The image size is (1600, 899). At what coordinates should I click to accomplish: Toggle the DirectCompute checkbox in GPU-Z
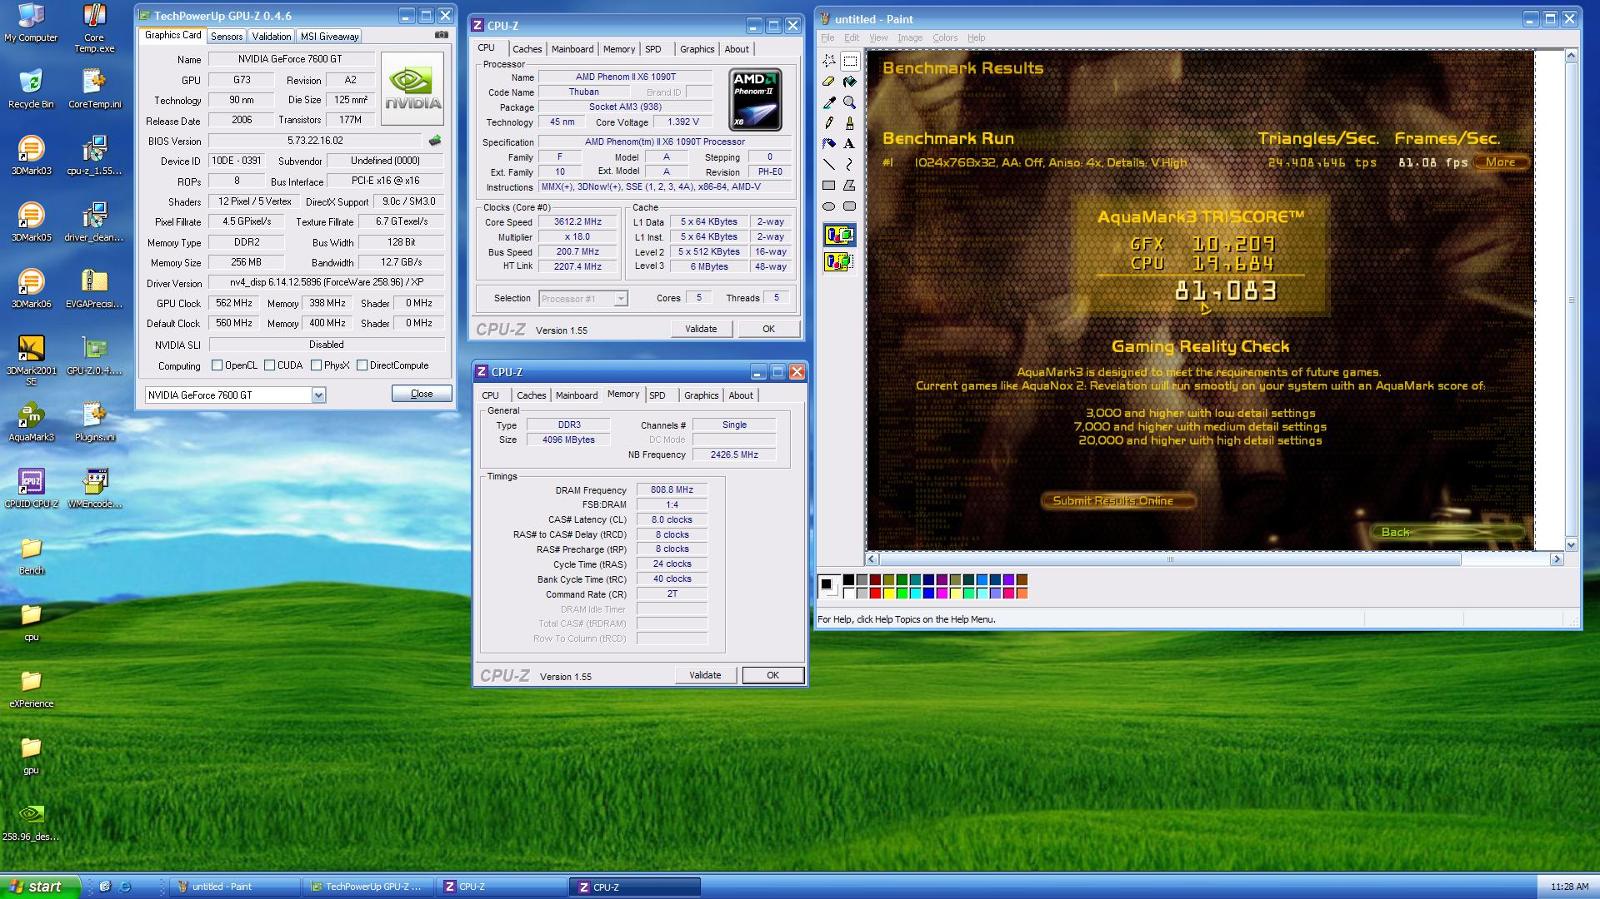(362, 366)
